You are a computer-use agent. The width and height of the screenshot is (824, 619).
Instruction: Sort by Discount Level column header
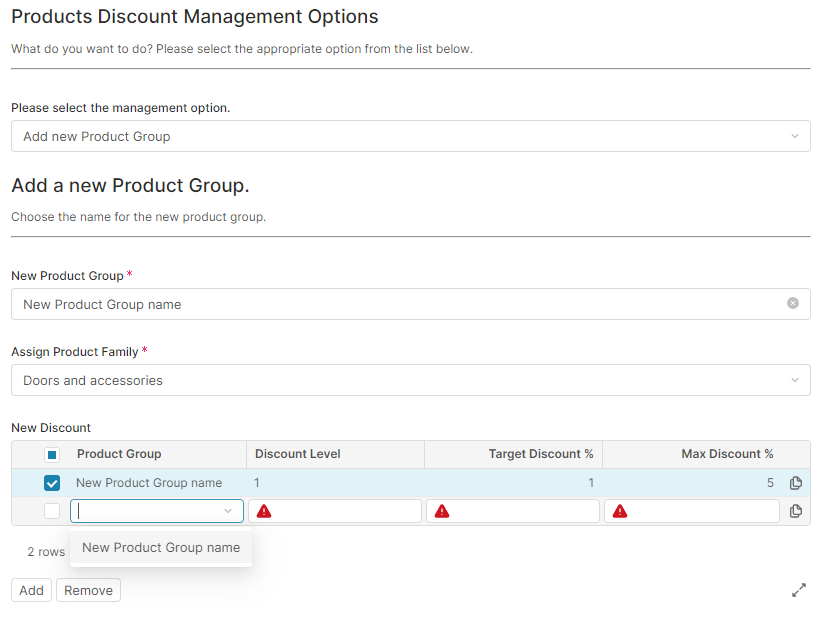297,454
